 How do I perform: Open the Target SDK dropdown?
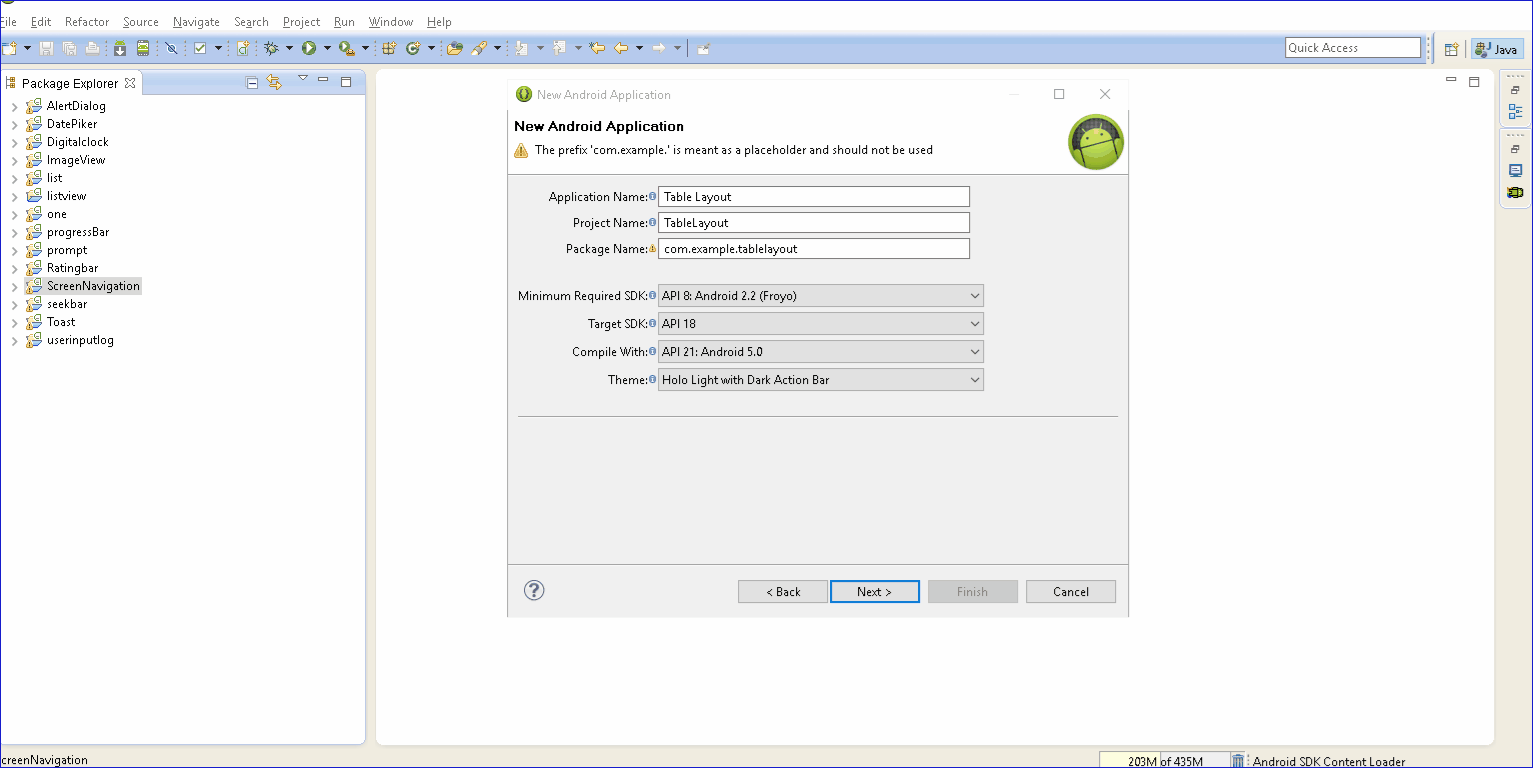pos(820,324)
